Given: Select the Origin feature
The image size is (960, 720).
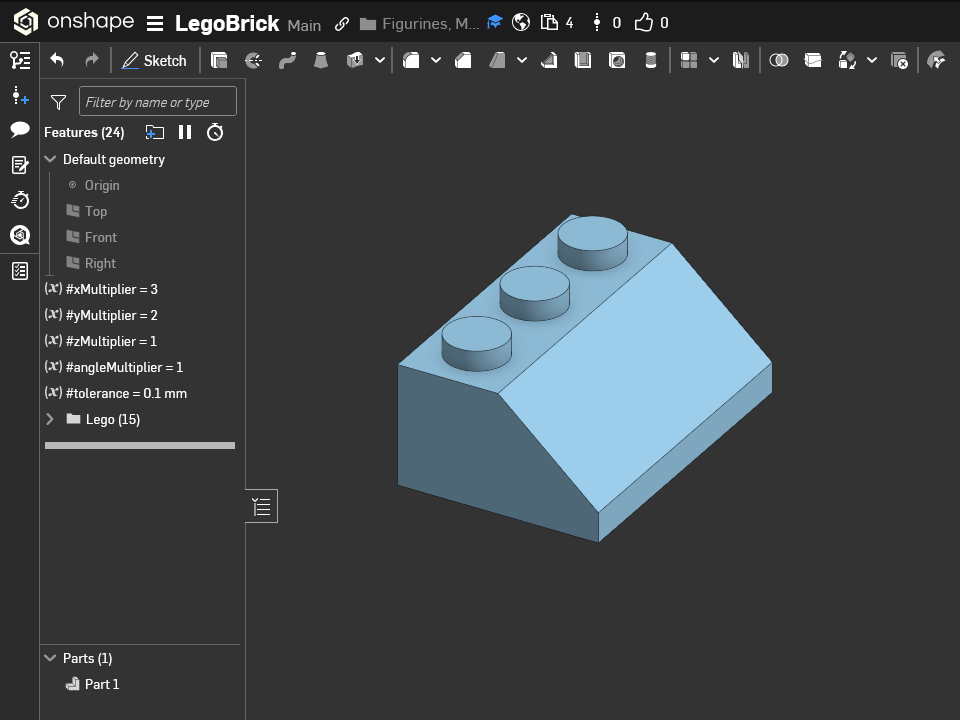Looking at the screenshot, I should pos(102,185).
